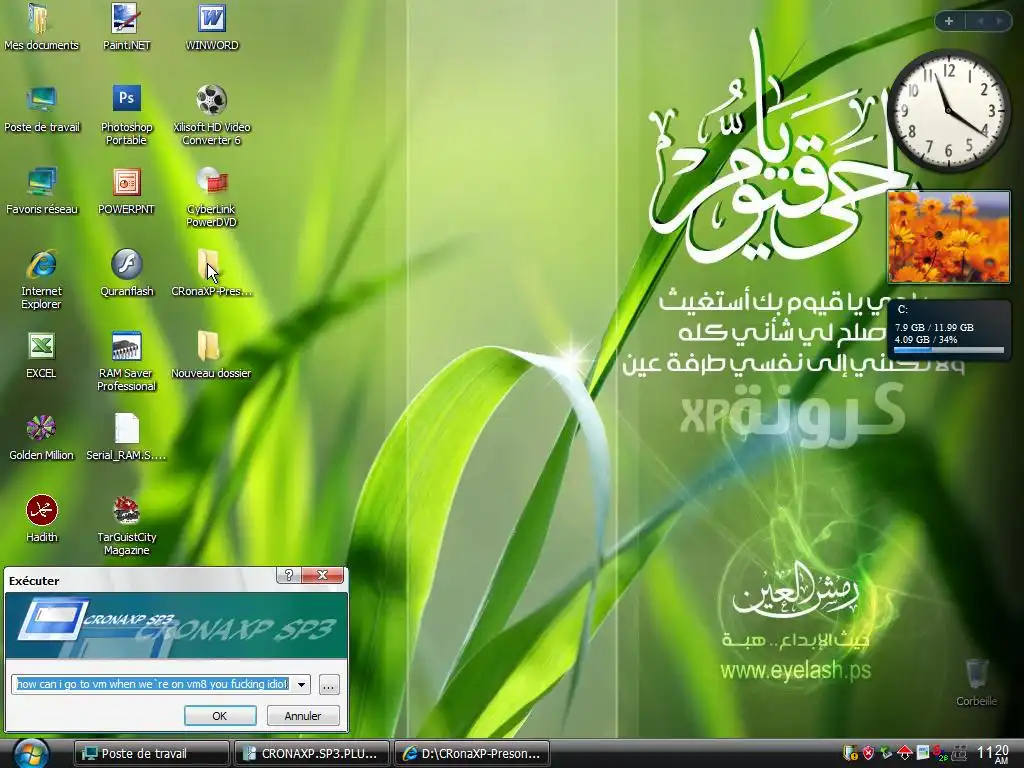1024x768 pixels.
Task: Select the EXCEL desktop shortcut
Action: 41,355
